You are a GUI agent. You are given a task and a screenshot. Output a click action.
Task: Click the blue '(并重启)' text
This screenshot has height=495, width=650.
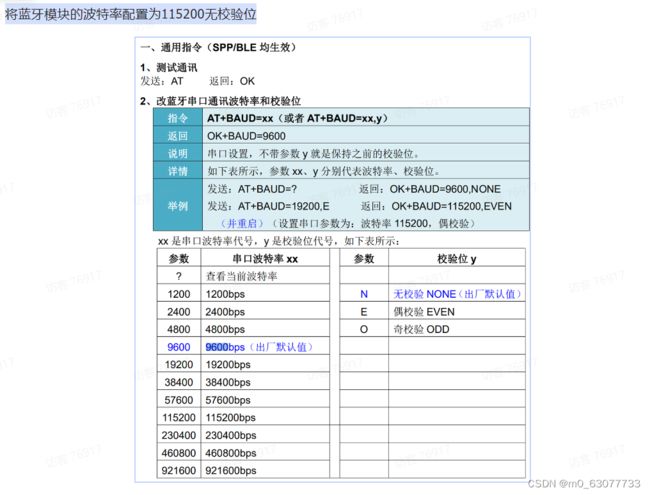point(242,223)
